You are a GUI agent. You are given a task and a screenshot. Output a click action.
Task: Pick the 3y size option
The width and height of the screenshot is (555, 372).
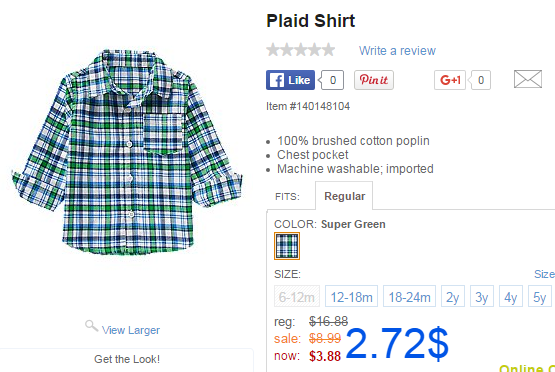click(482, 296)
